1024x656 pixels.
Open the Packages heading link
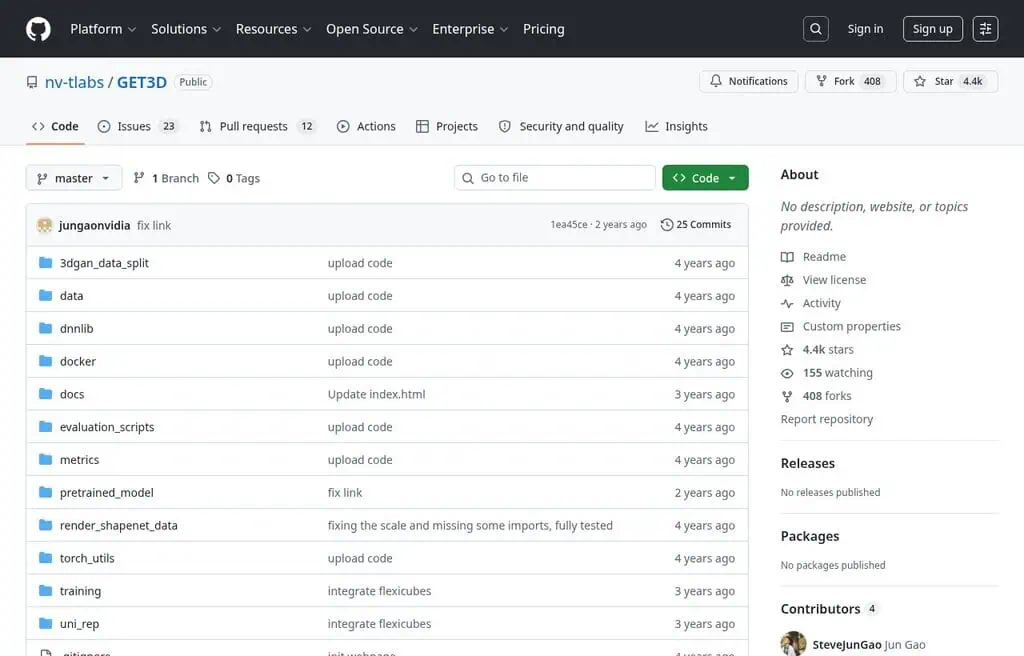tap(810, 536)
